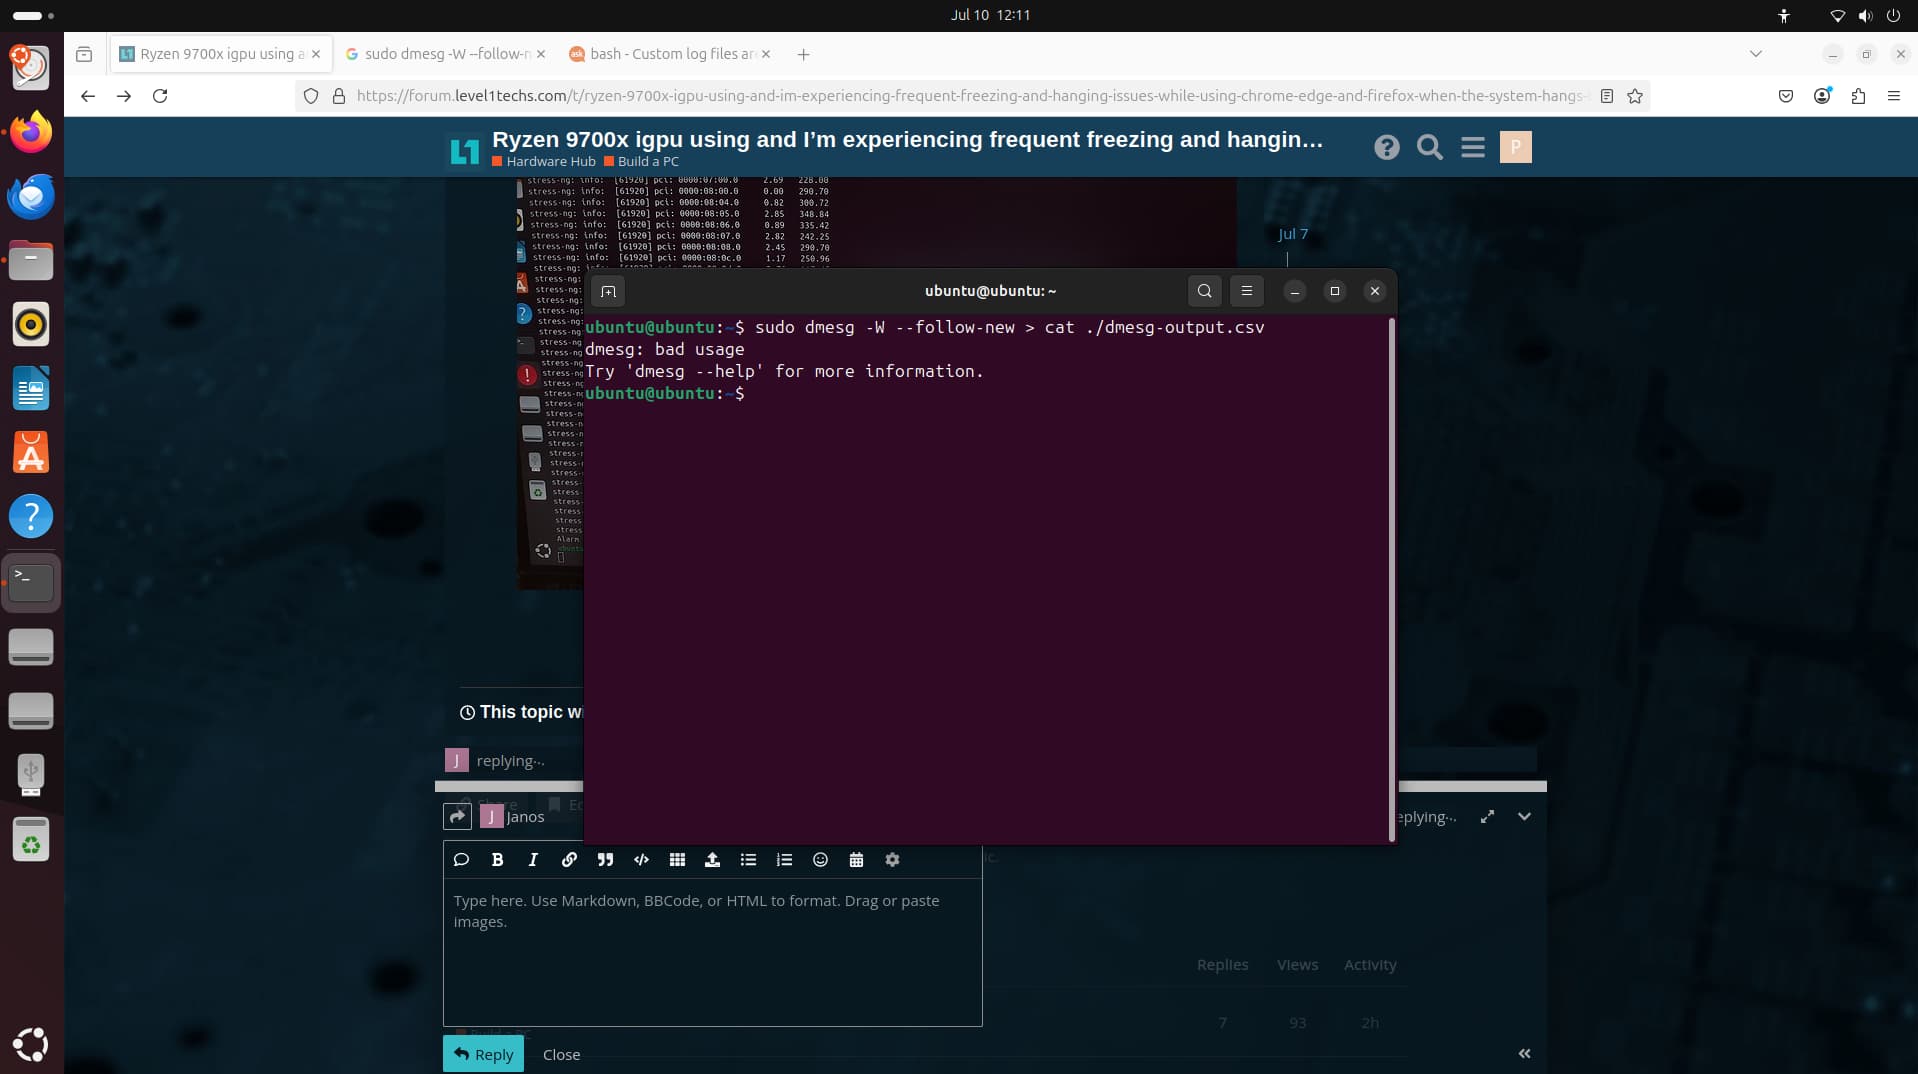The height and width of the screenshot is (1074, 1918).
Task: Click the terminal window scrollbar
Action: (x=1391, y=580)
